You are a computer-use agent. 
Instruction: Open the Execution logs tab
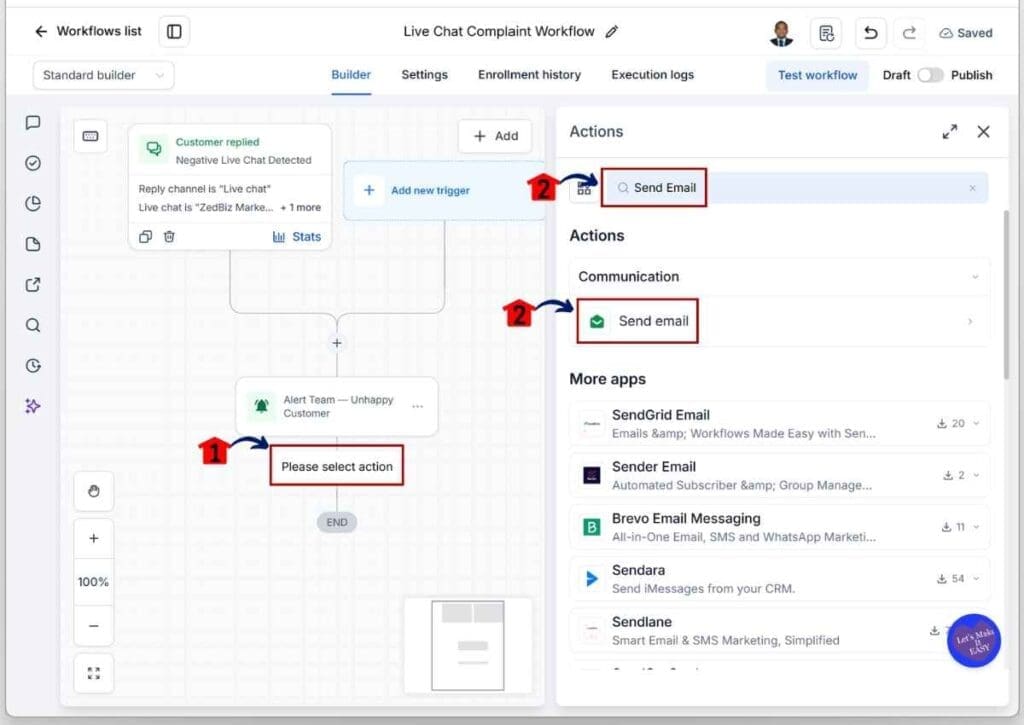click(652, 75)
